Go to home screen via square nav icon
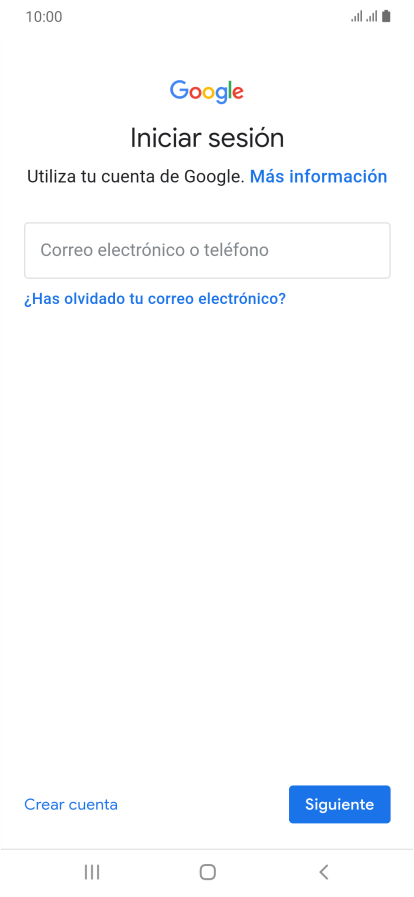 click(x=207, y=872)
